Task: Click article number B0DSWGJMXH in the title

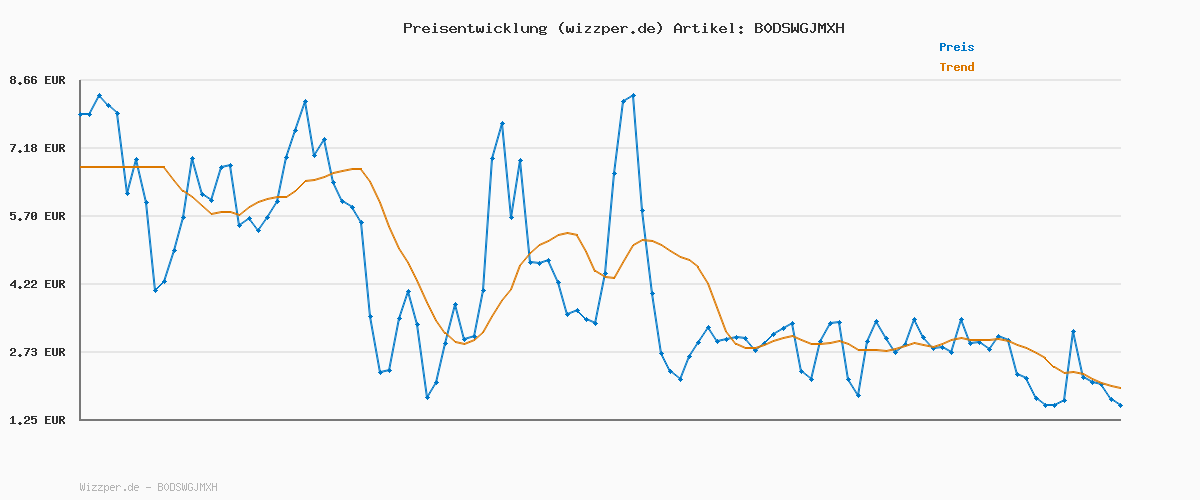Action: [798, 28]
